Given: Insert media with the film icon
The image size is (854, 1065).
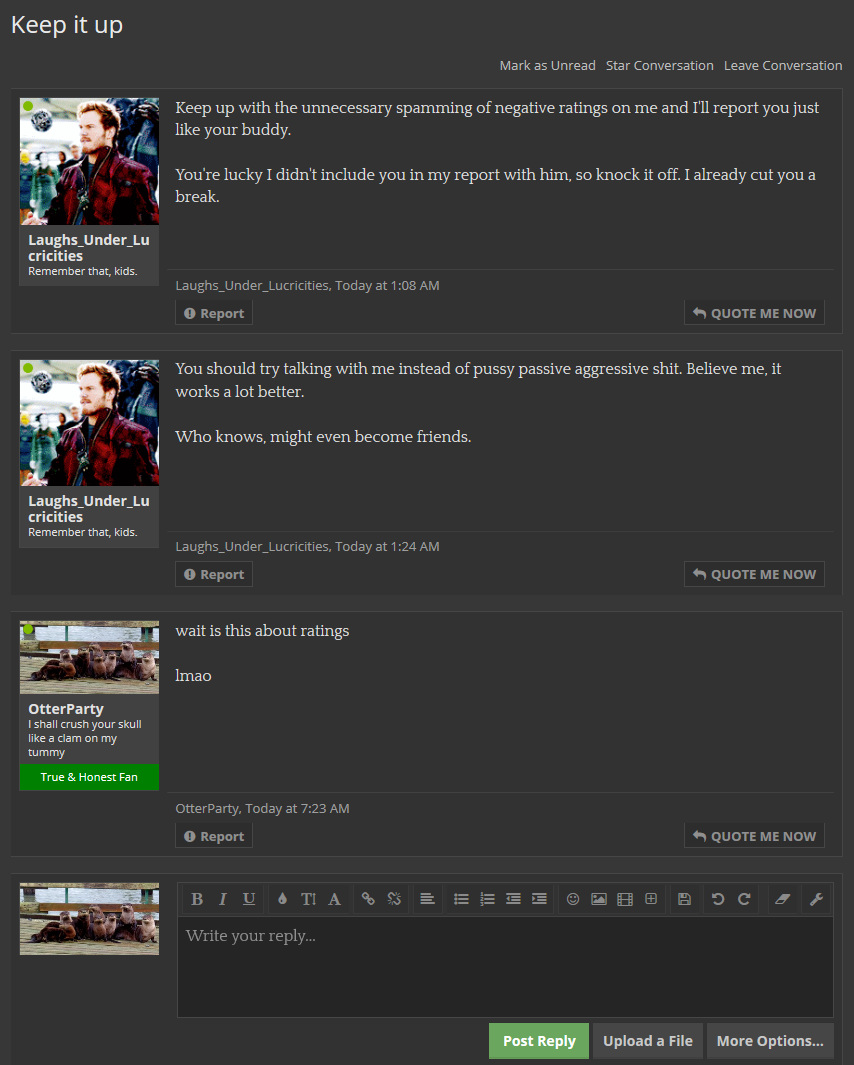Looking at the screenshot, I should point(625,899).
